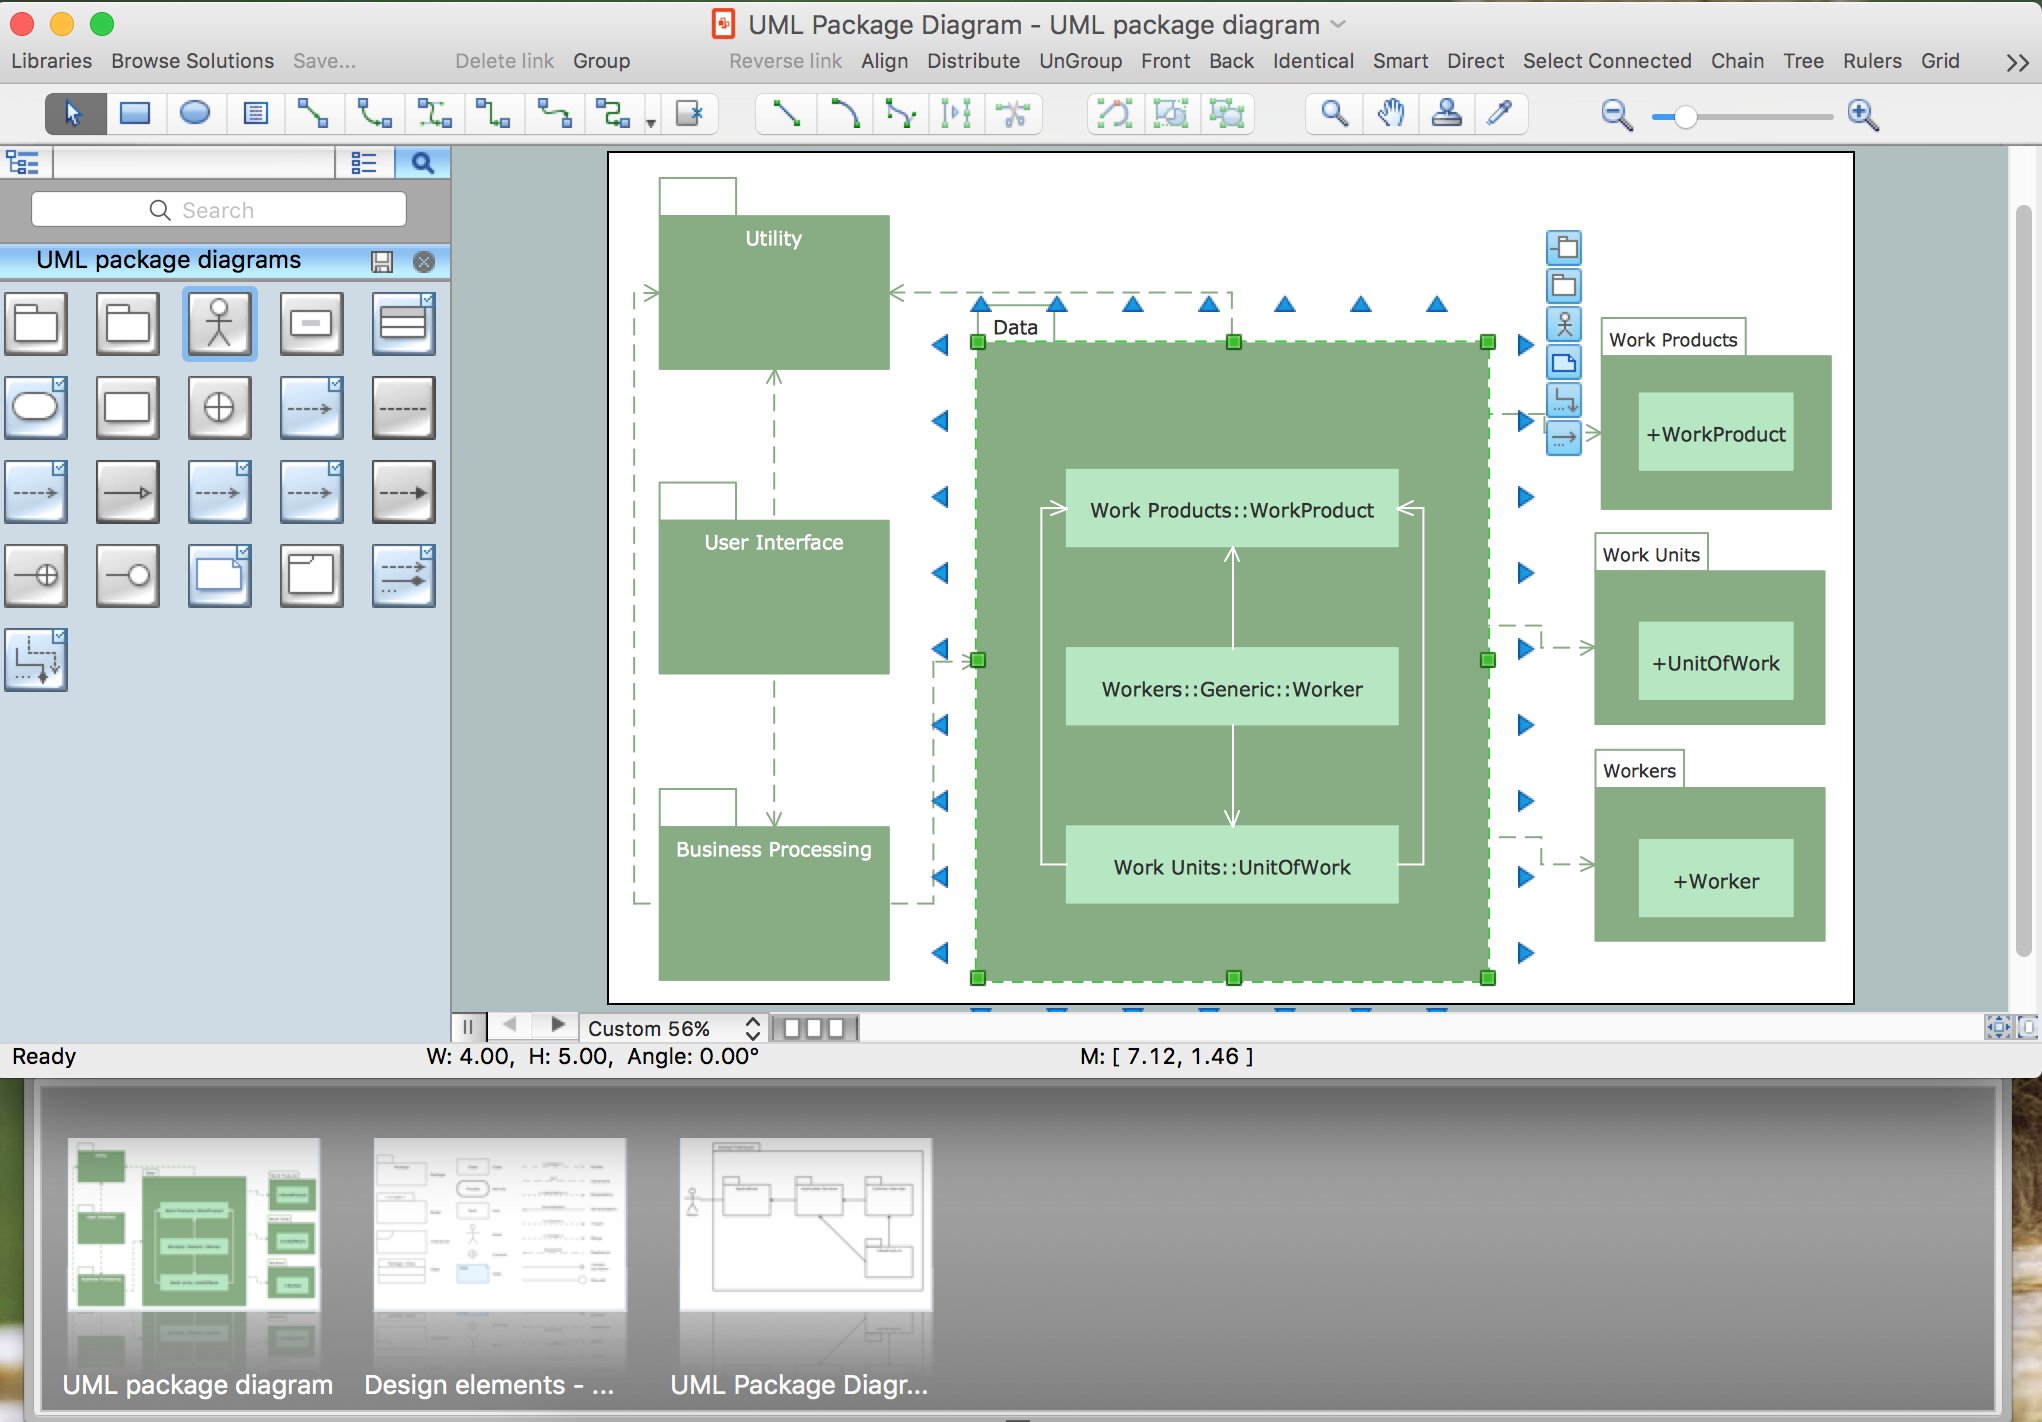This screenshot has height=1422, width=2042.
Task: Select the pointer arrow tool
Action: 75,114
